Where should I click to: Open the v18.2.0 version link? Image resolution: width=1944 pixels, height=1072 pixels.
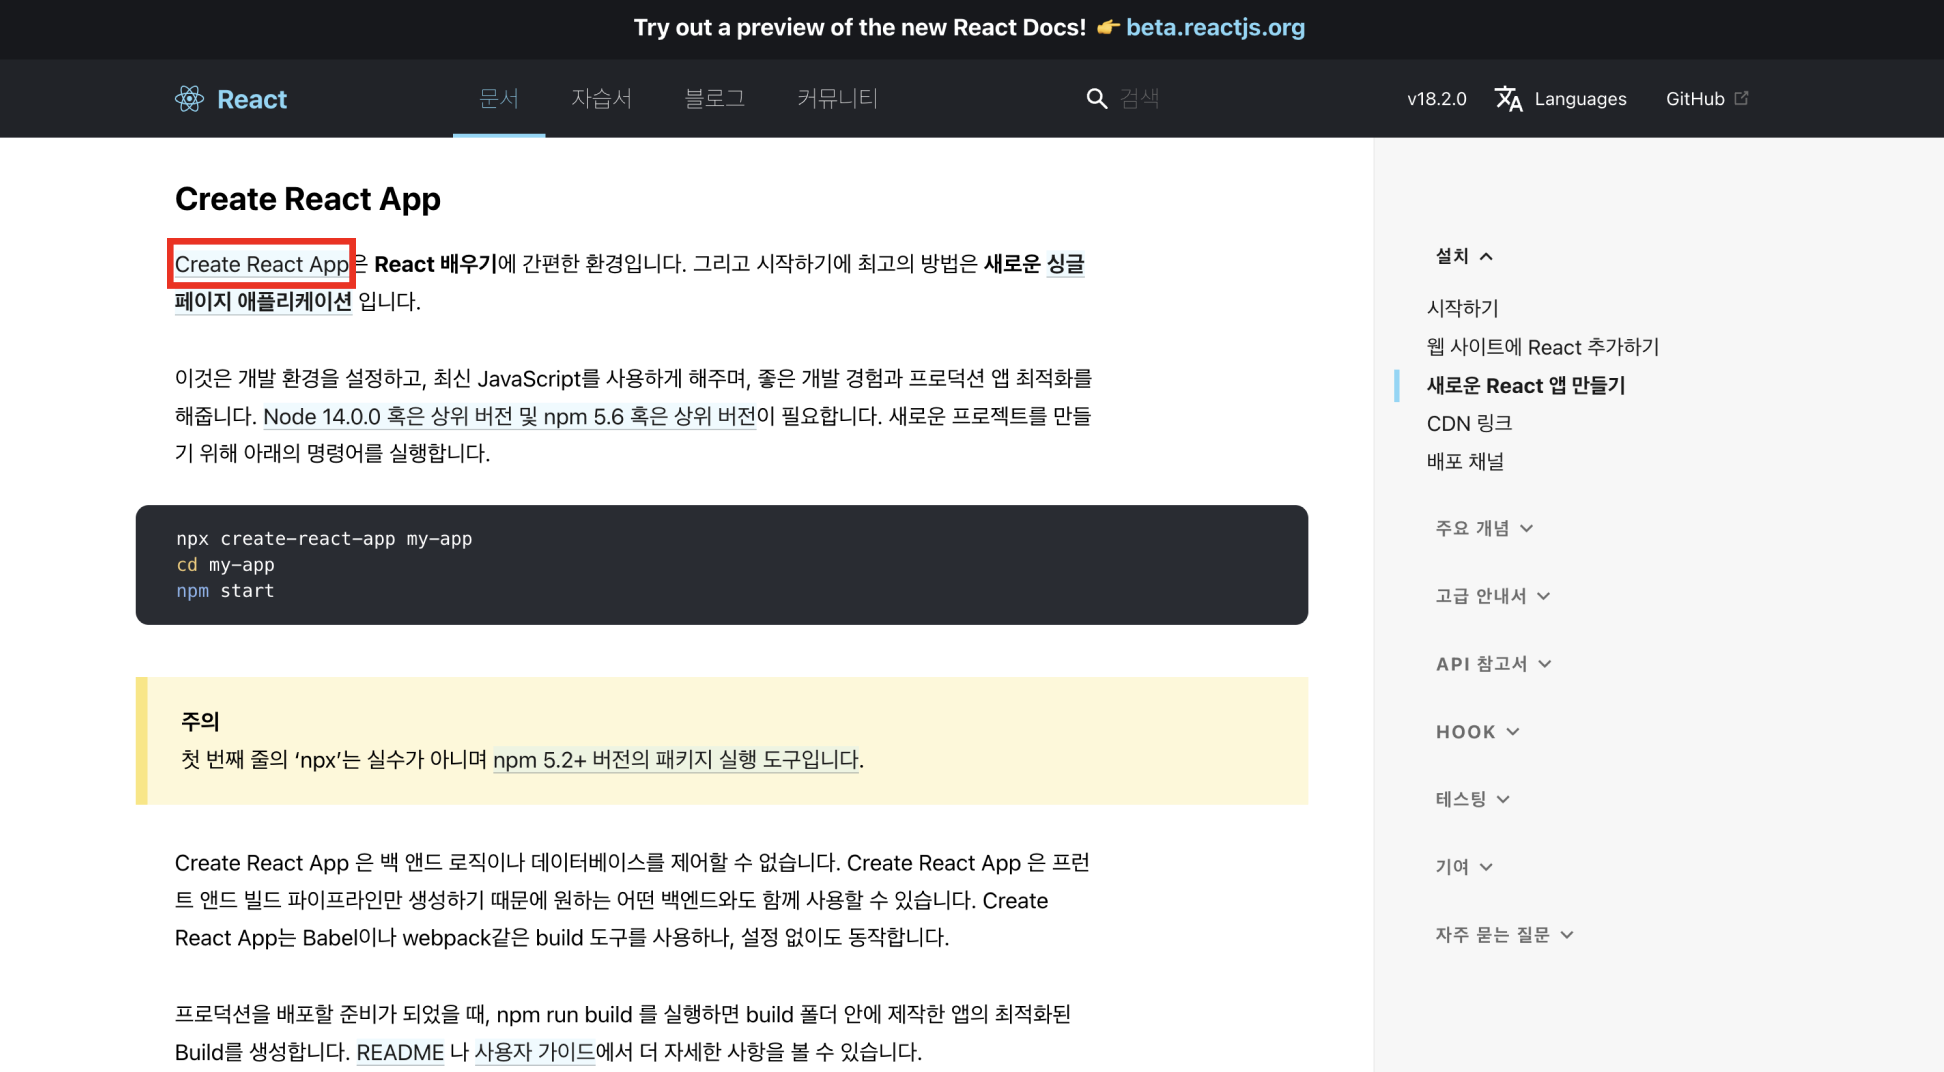pos(1436,99)
